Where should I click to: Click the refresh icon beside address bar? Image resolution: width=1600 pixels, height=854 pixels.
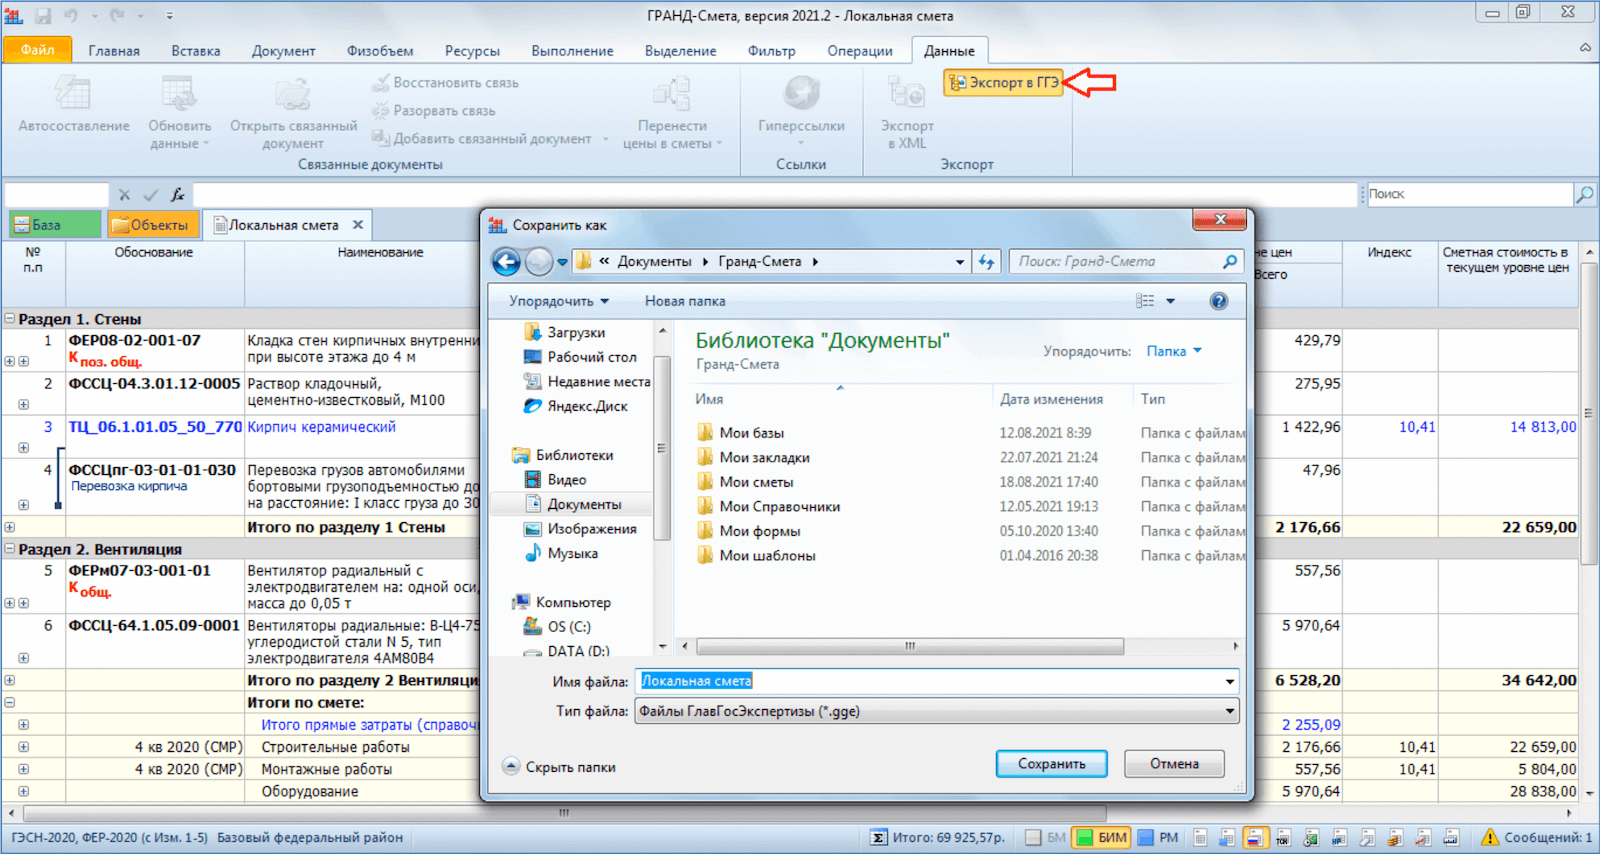point(987,262)
